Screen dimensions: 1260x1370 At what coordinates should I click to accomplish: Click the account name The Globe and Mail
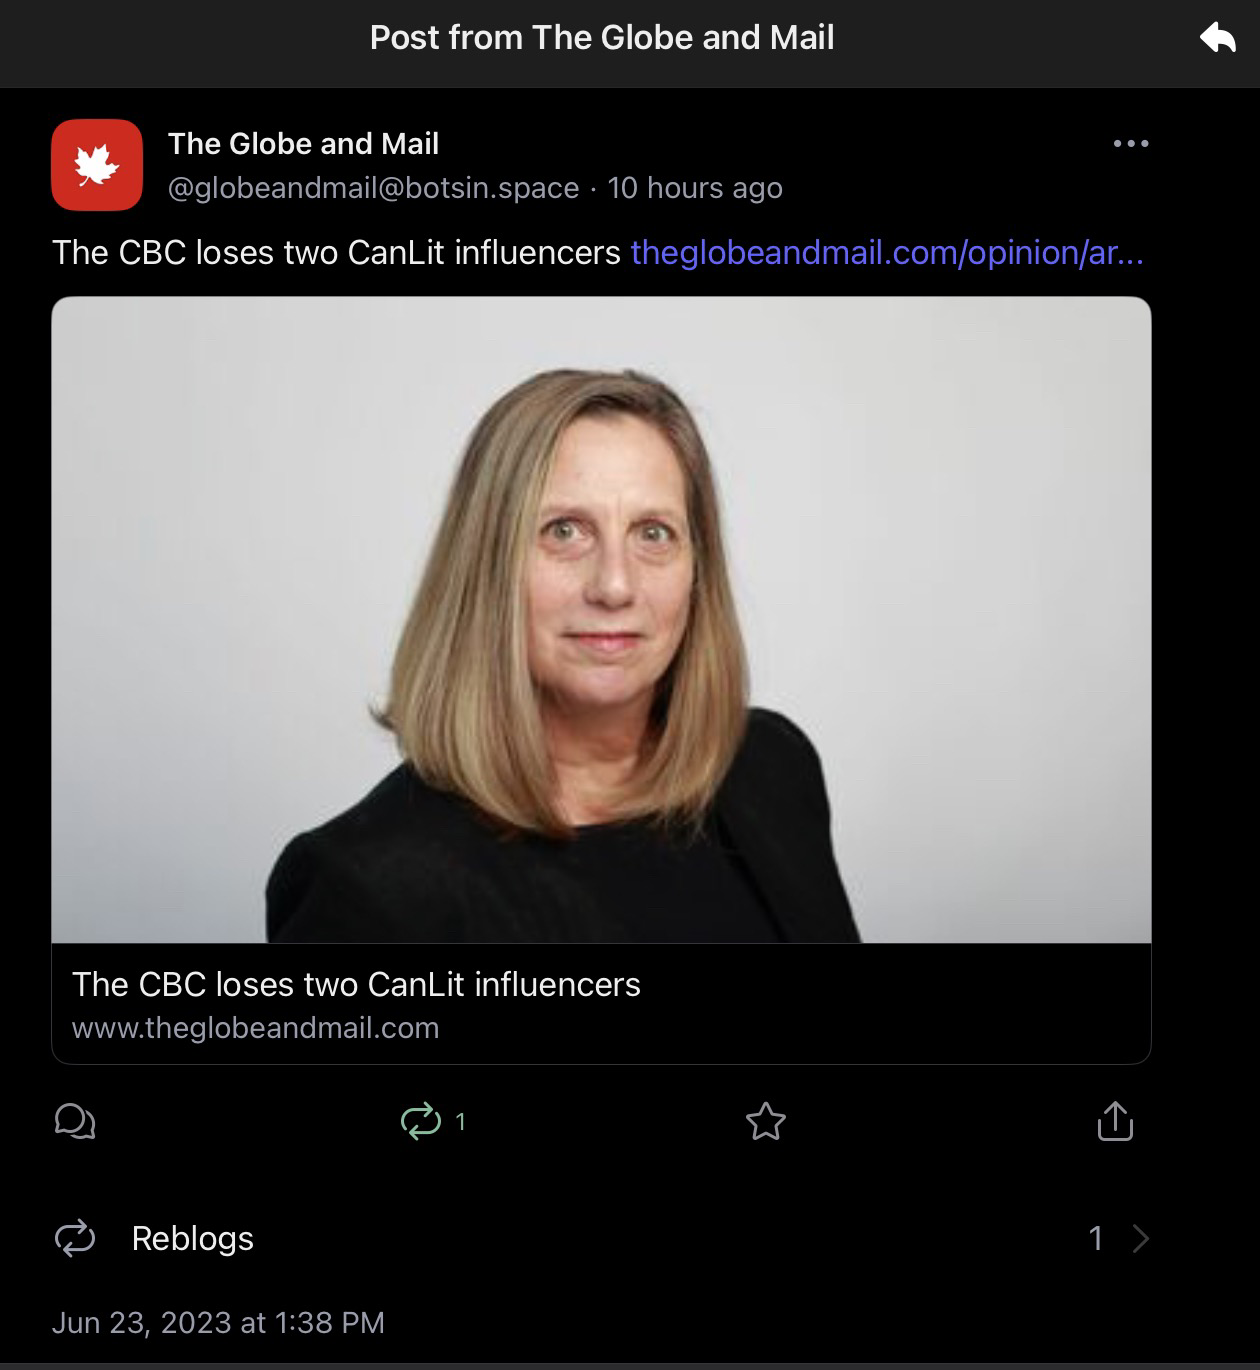(303, 144)
